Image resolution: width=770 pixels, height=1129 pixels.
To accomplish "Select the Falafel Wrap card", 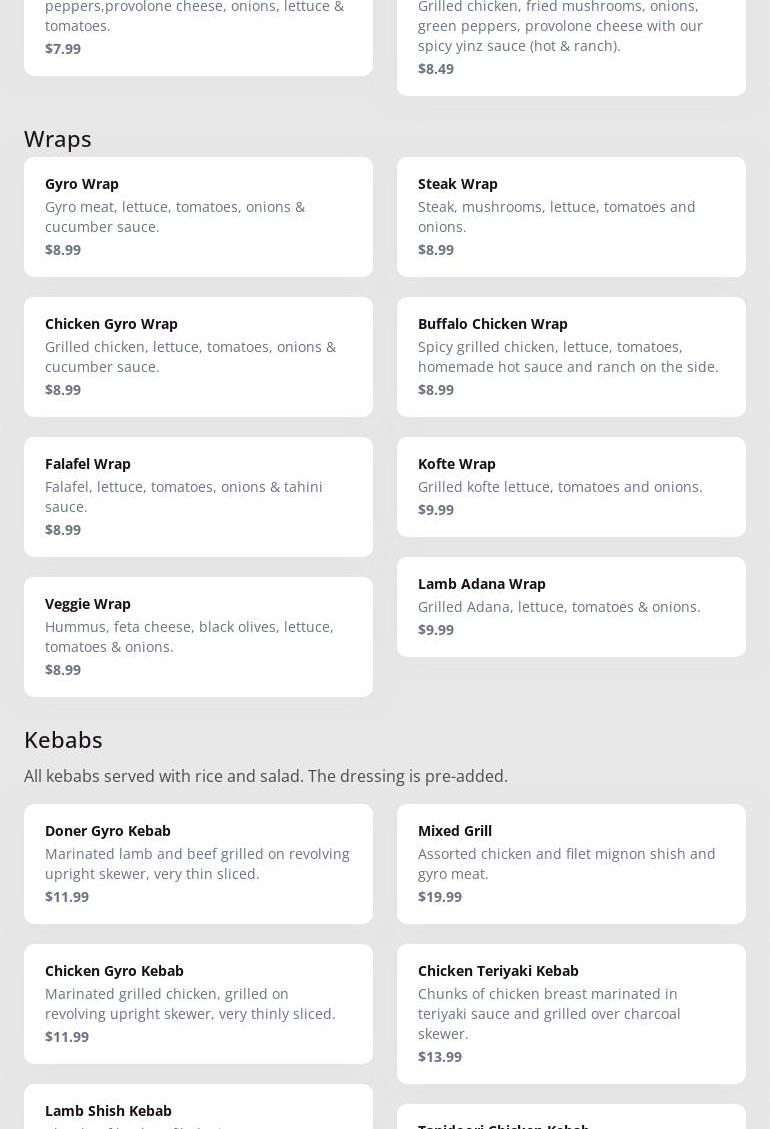I will [198, 496].
